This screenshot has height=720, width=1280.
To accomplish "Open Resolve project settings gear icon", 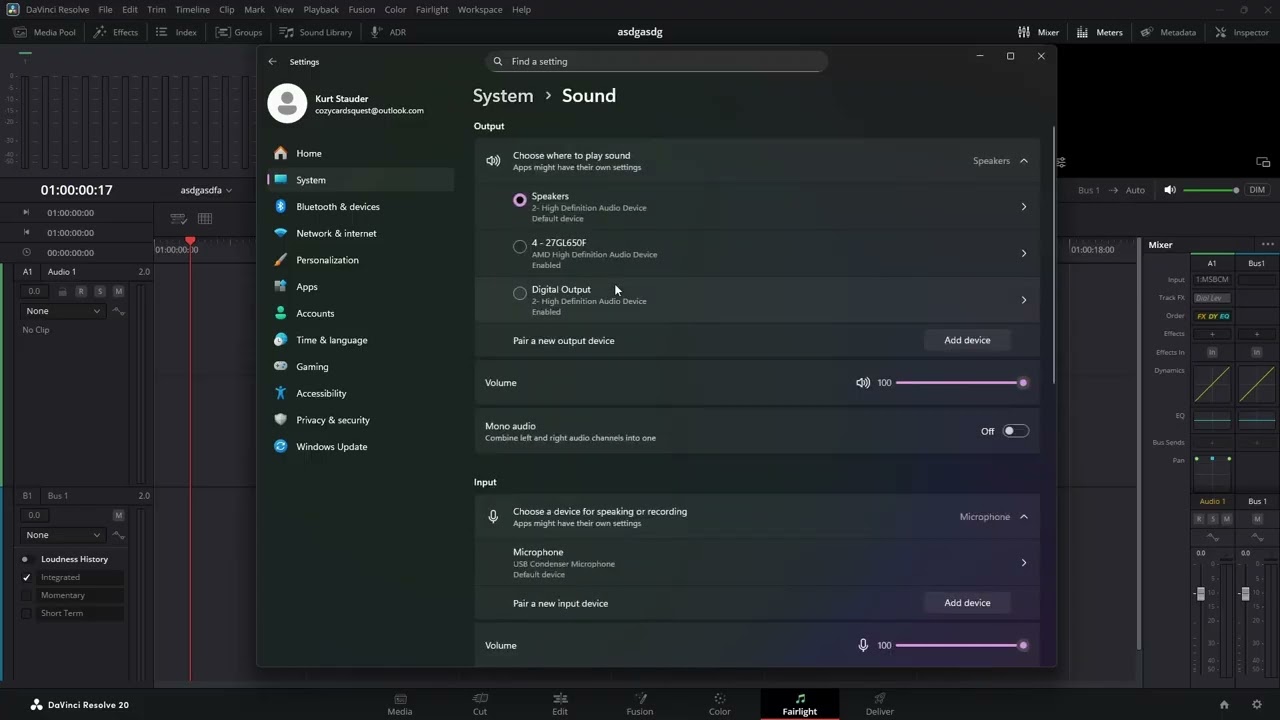I will point(1257,705).
